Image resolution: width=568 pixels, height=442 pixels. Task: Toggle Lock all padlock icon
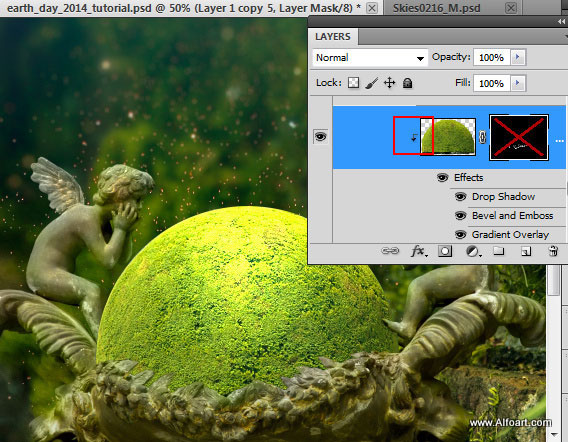(408, 83)
